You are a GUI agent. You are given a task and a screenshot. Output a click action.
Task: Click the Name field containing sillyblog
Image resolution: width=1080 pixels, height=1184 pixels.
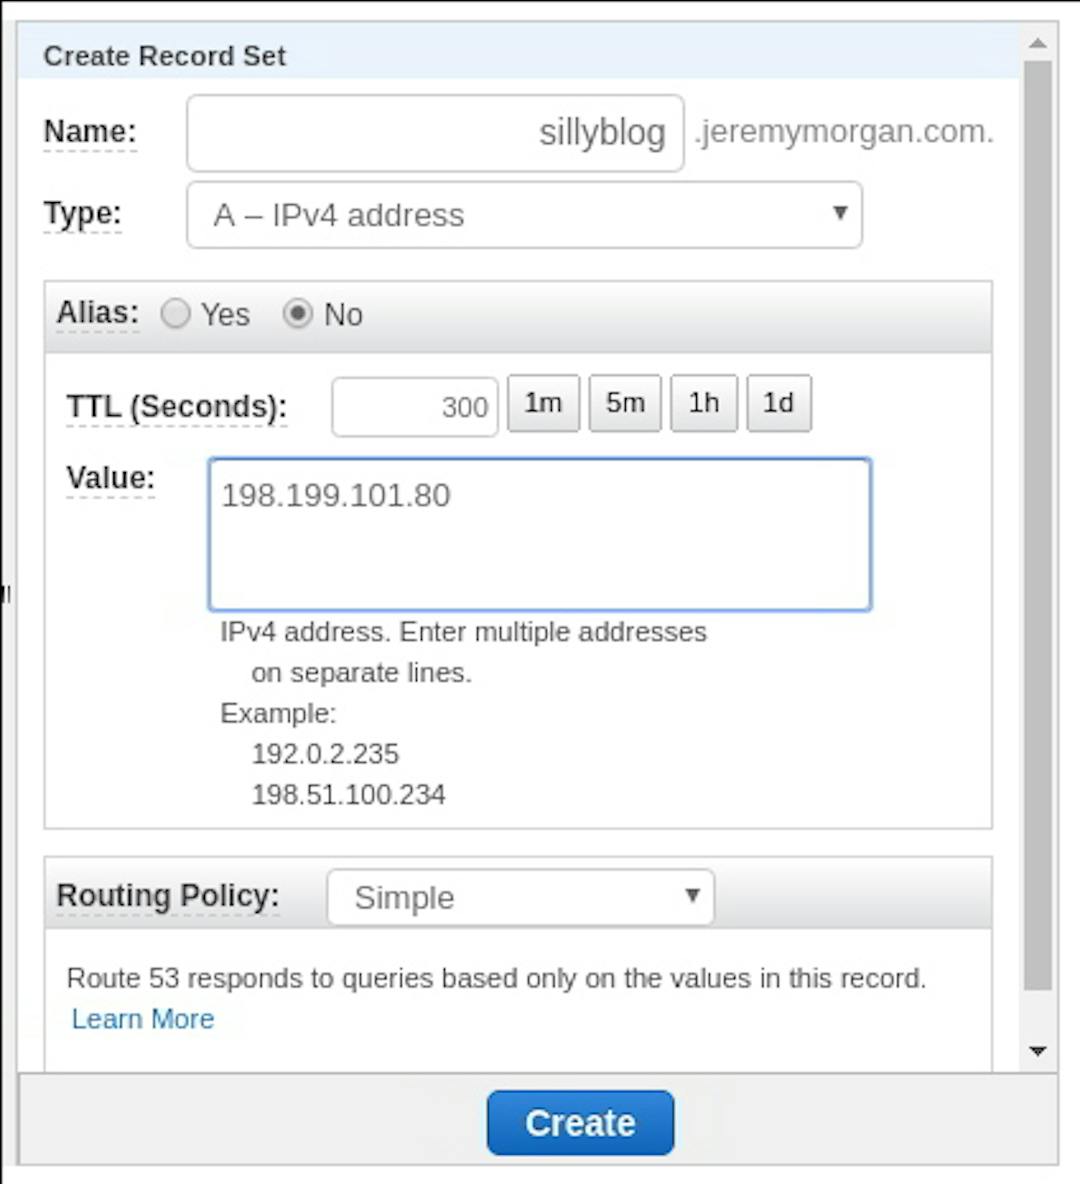(x=435, y=133)
